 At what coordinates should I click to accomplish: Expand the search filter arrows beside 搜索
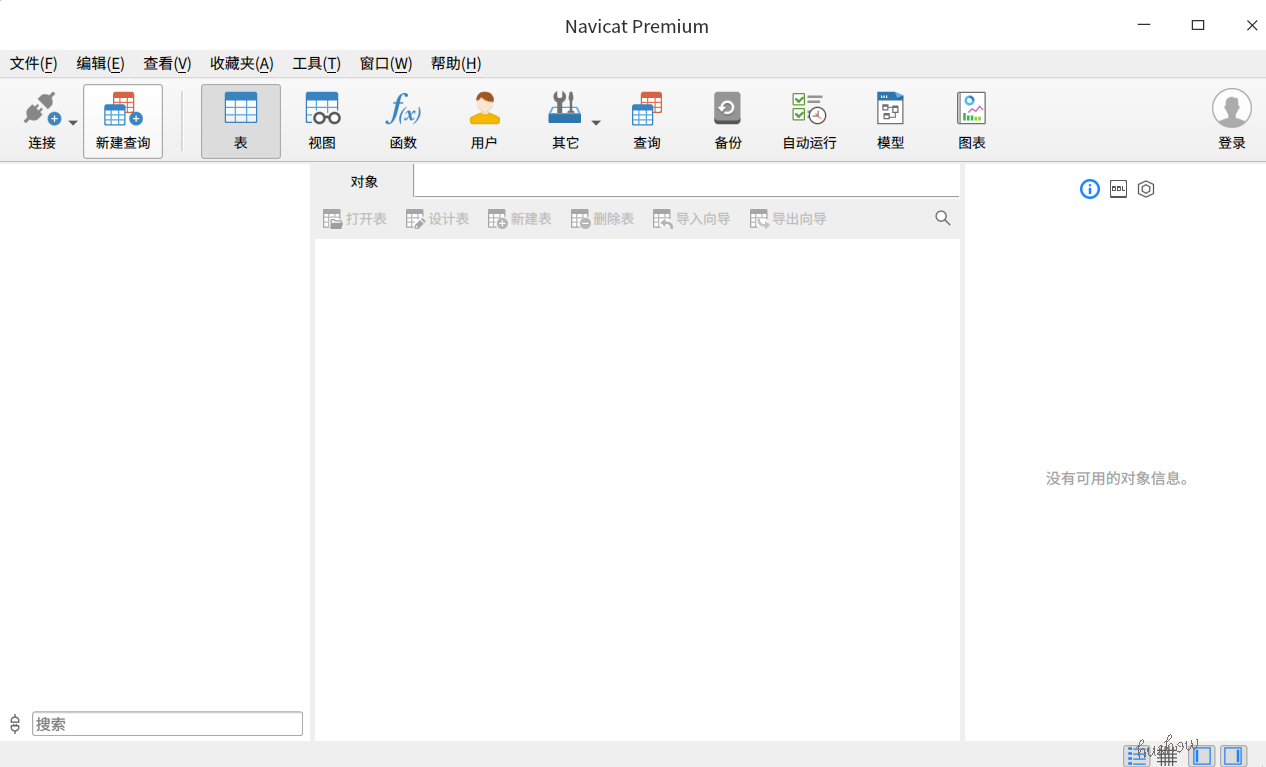[15, 724]
